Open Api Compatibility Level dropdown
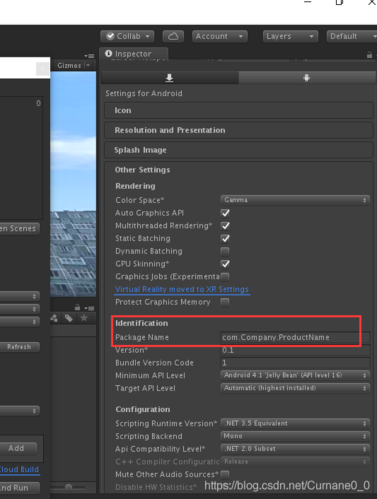Screen dimensions: 377x499 [295, 449]
